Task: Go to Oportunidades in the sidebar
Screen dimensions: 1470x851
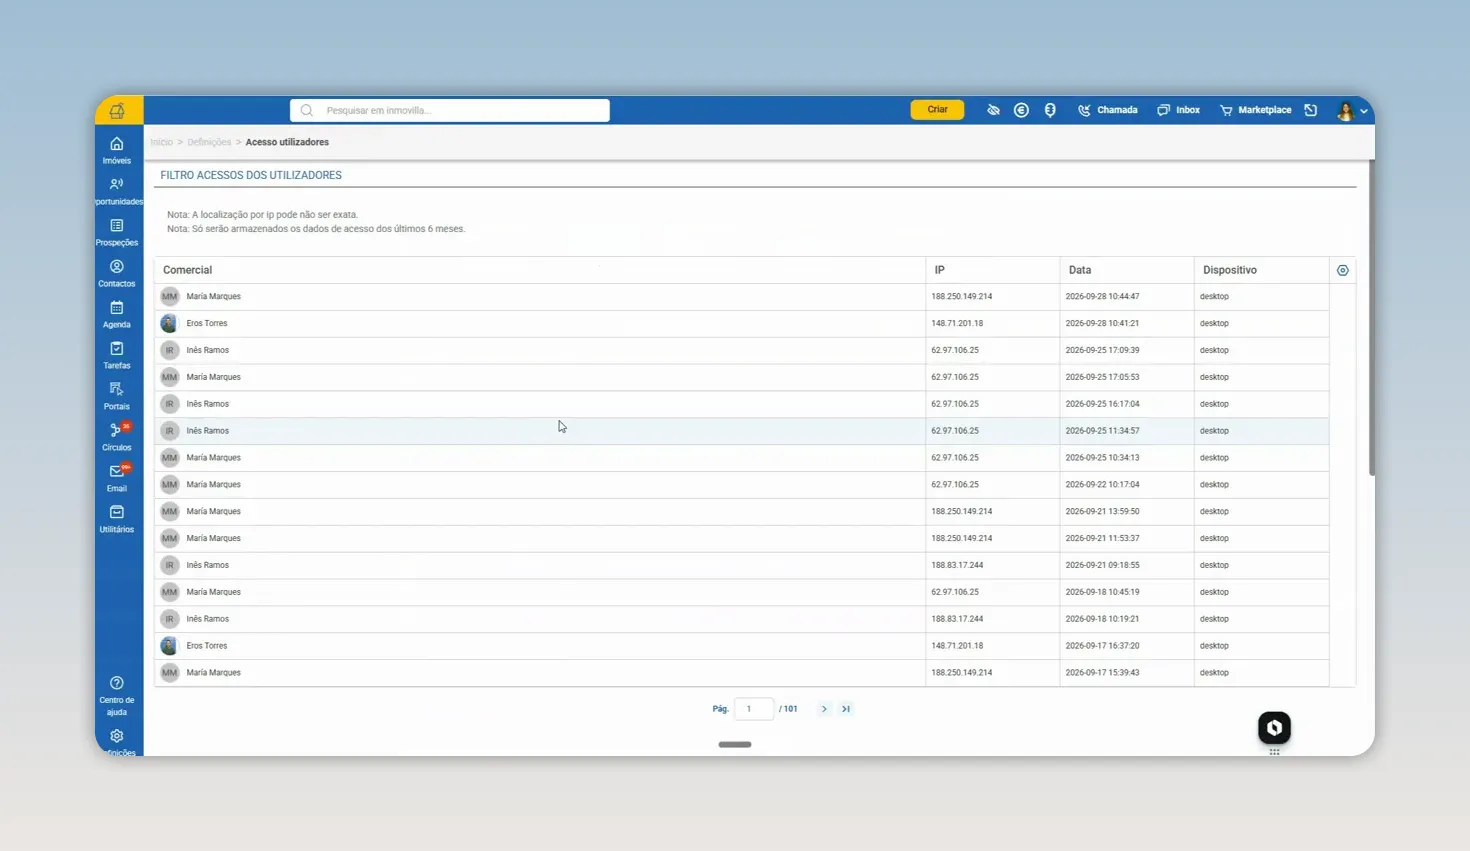Action: pyautogui.click(x=117, y=191)
